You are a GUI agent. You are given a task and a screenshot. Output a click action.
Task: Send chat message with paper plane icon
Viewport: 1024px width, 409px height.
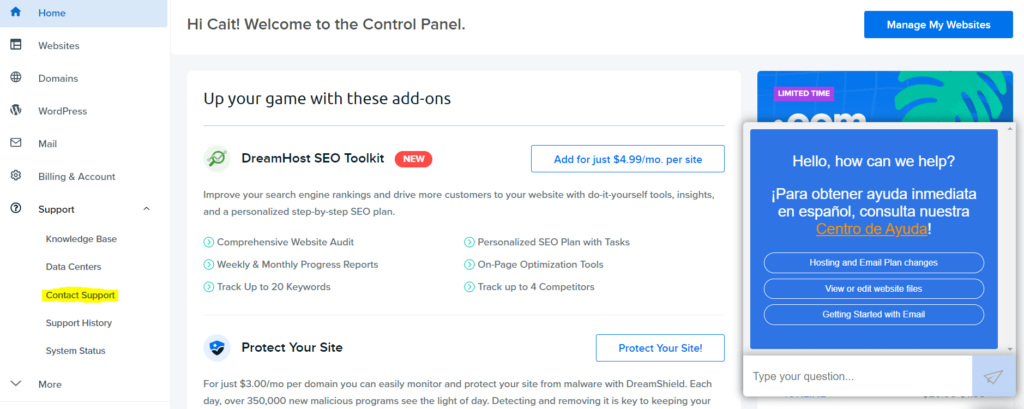click(993, 376)
